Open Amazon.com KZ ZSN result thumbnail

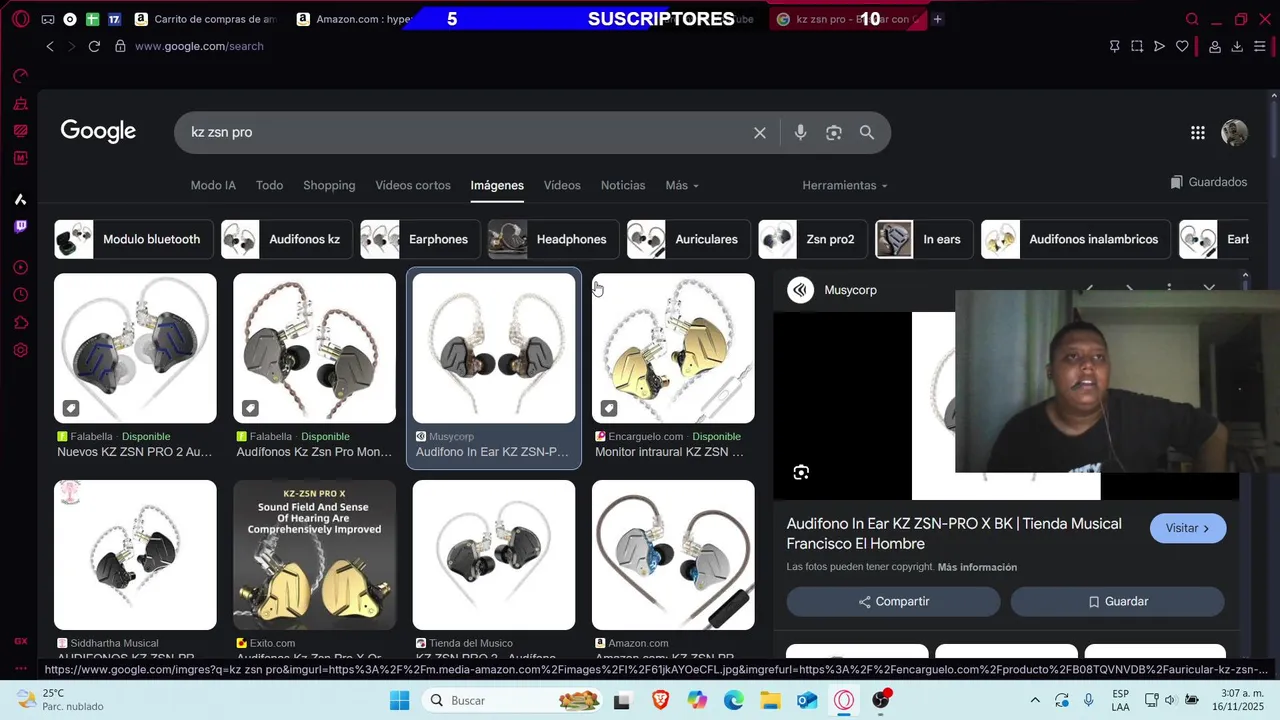click(x=673, y=555)
